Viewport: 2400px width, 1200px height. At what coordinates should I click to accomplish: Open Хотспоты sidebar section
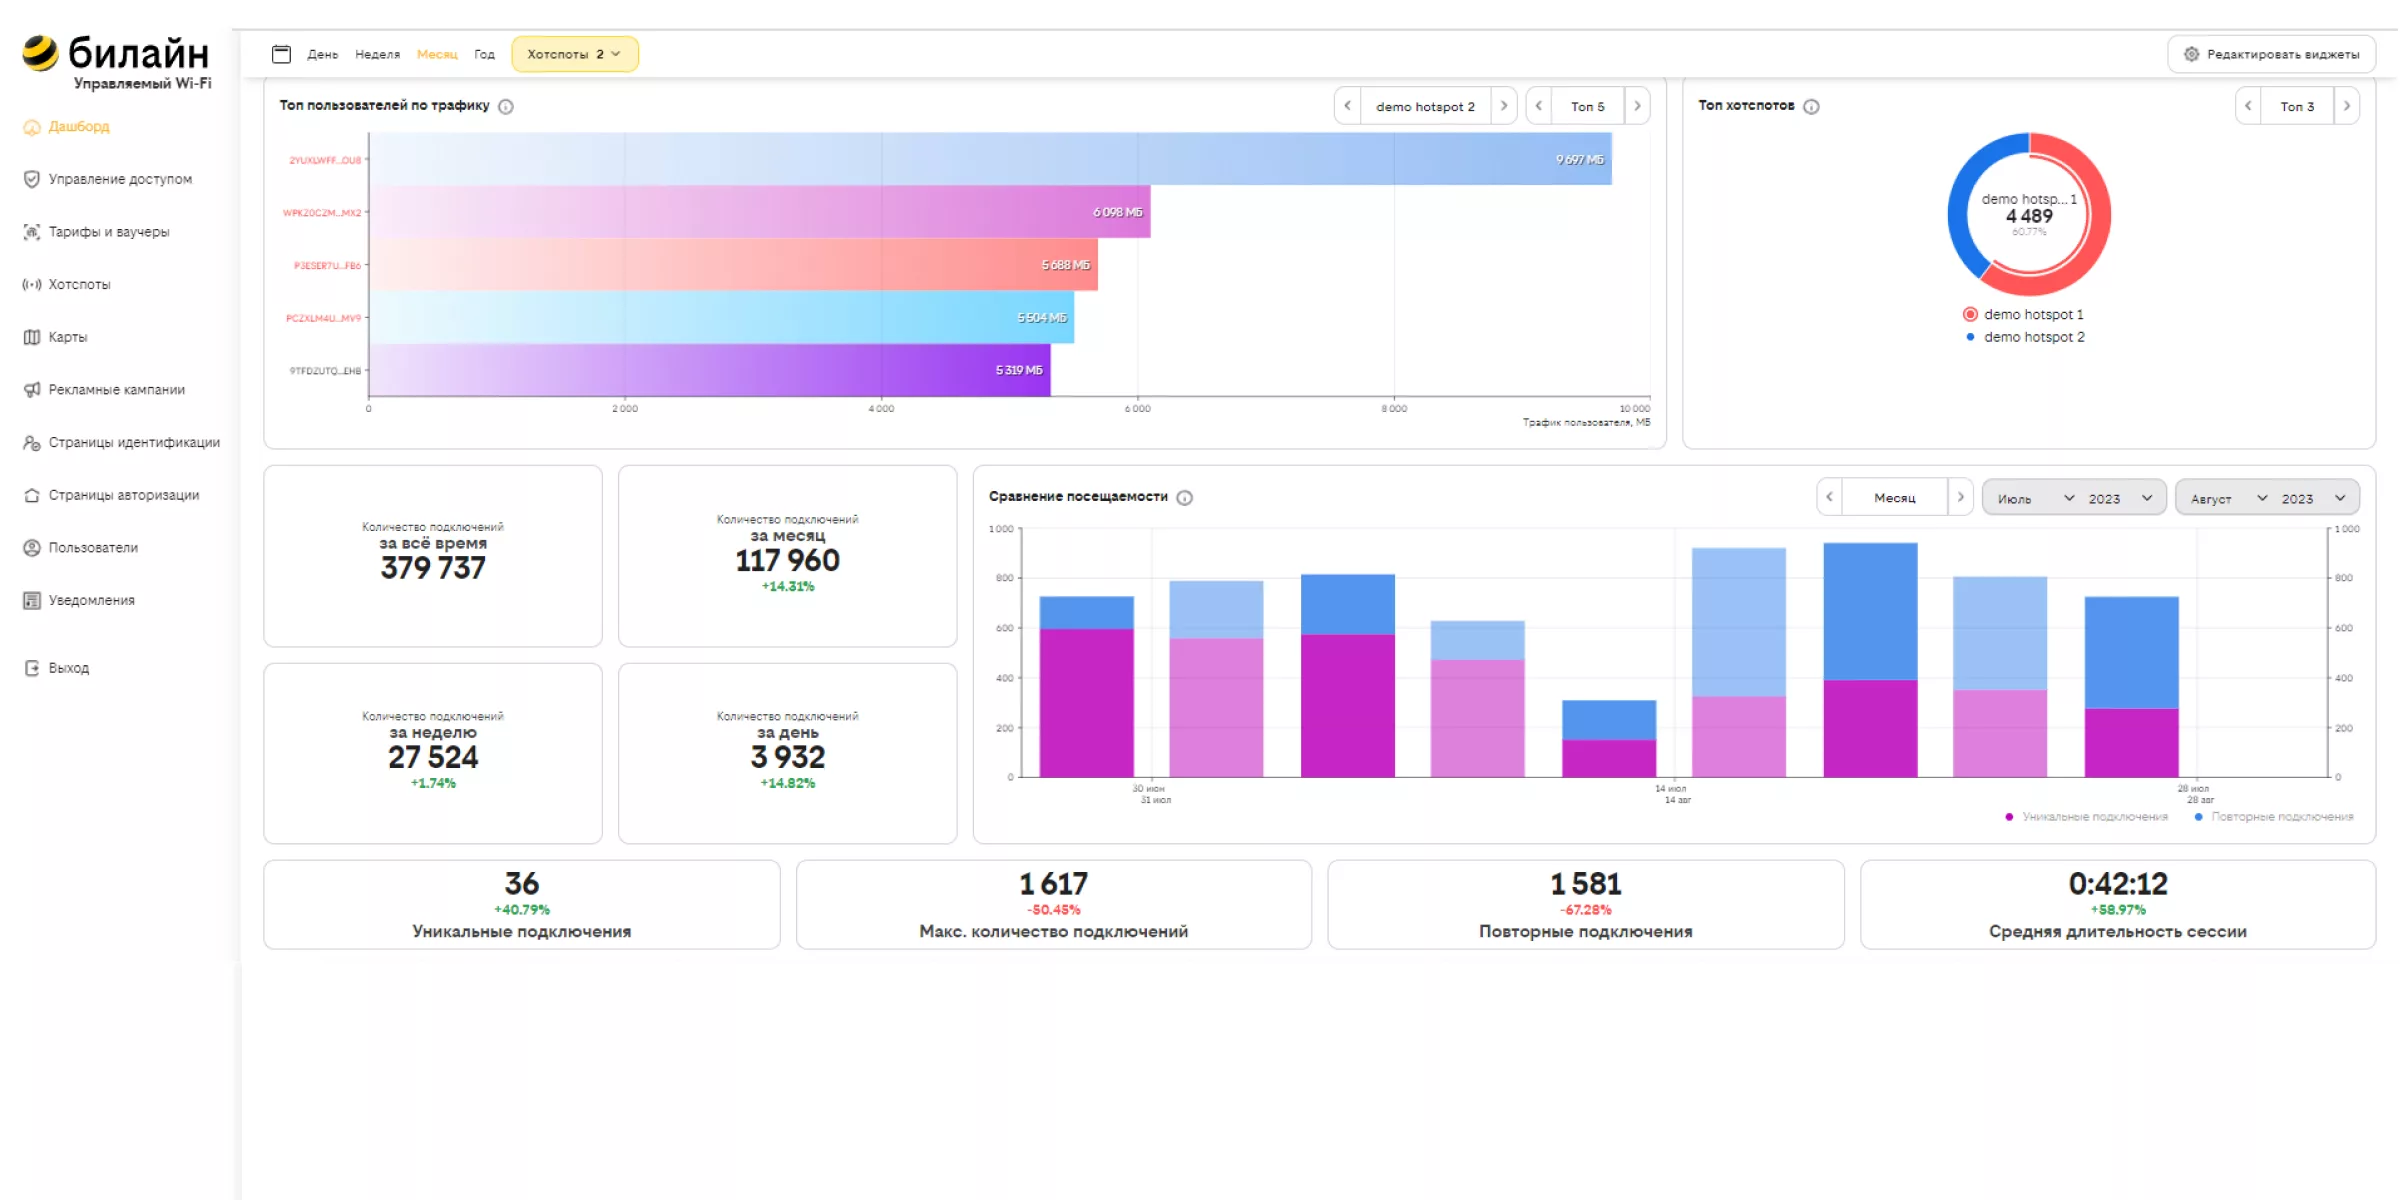78,285
